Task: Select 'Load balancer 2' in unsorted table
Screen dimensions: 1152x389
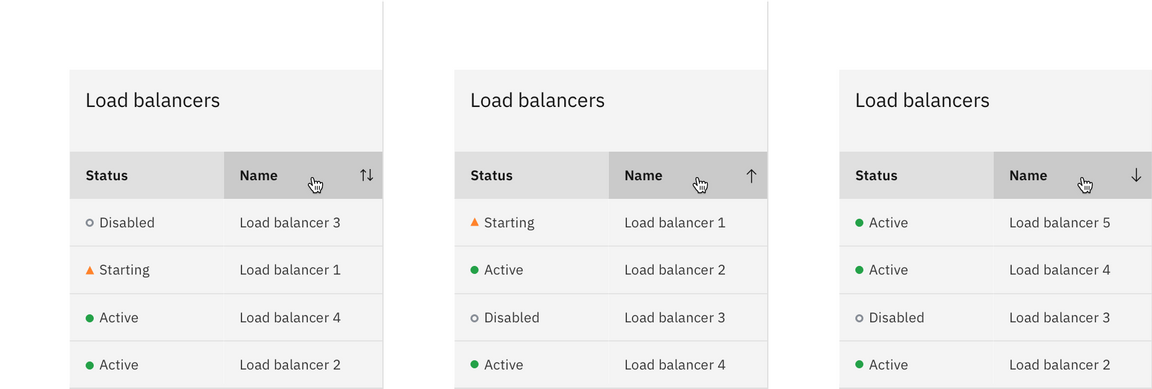Action: click(x=290, y=365)
